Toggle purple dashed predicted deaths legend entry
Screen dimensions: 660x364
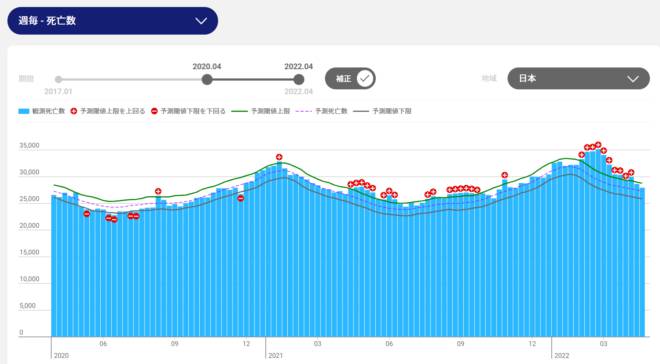(x=321, y=111)
